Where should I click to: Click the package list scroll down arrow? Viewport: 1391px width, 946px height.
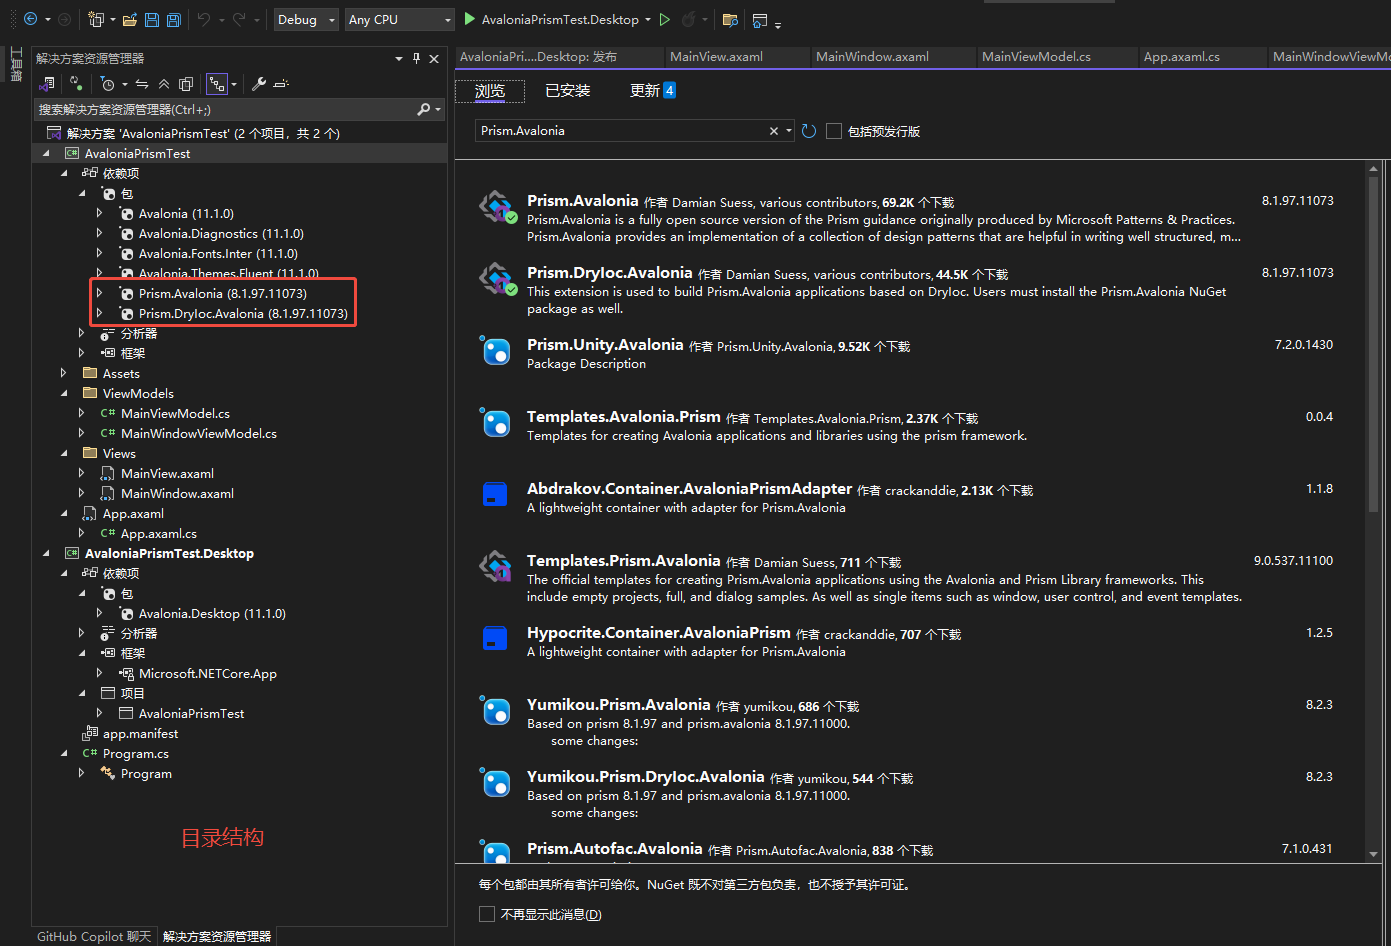point(1373,854)
